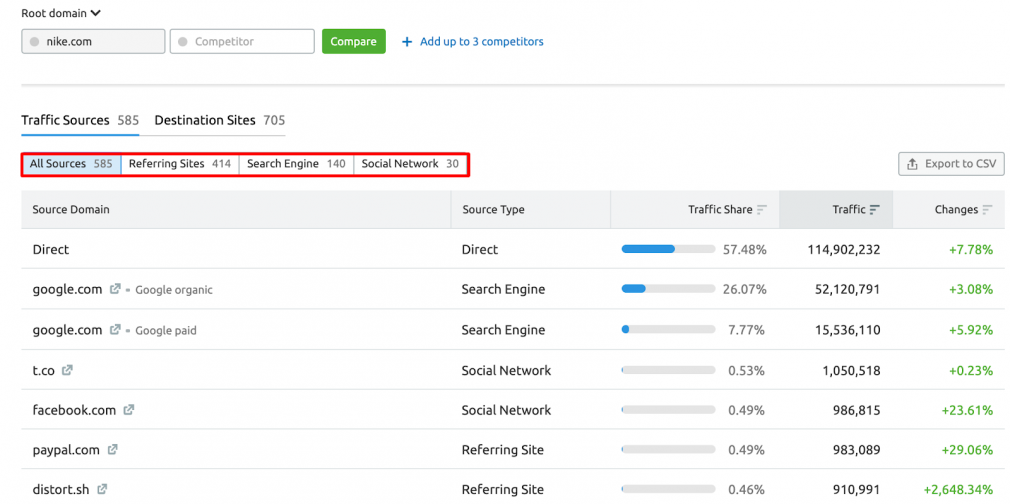Click the export icon in Export to CSV
Screen dimensions: 1010x504
[912, 164]
